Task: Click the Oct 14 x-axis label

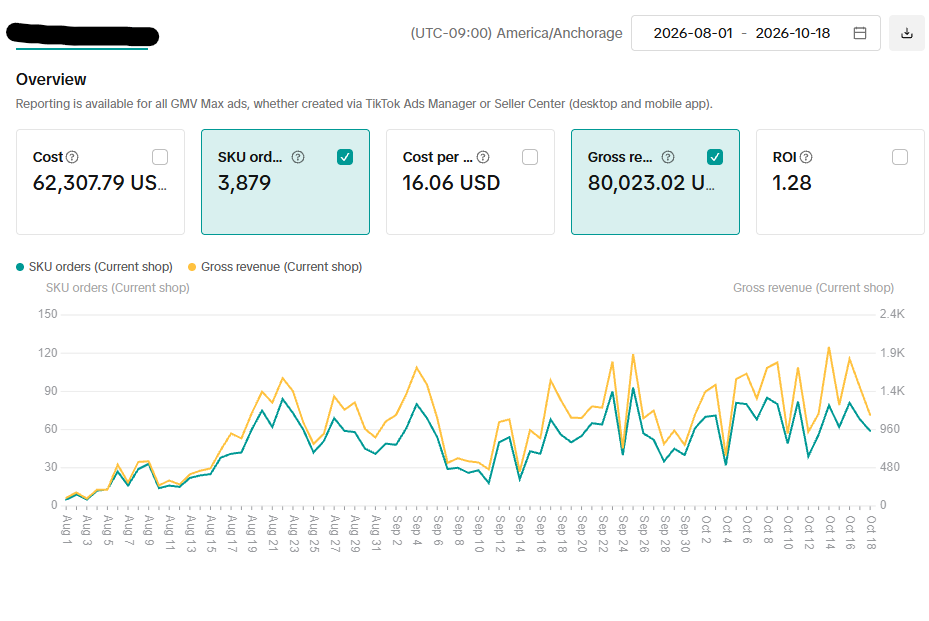Action: coord(829,532)
